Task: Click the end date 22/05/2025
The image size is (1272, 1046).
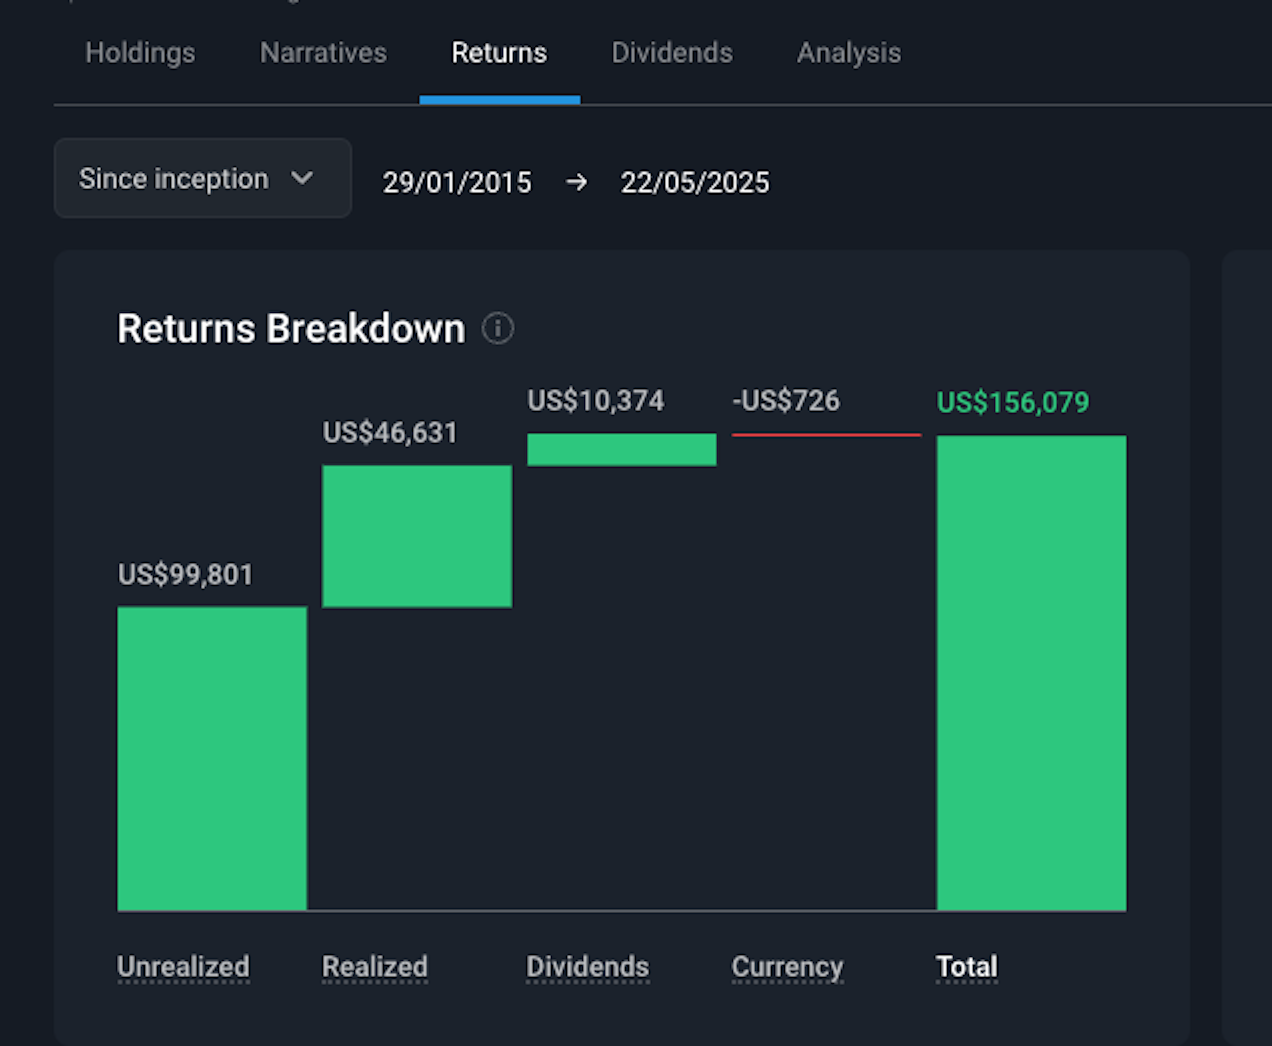Action: coord(695,183)
